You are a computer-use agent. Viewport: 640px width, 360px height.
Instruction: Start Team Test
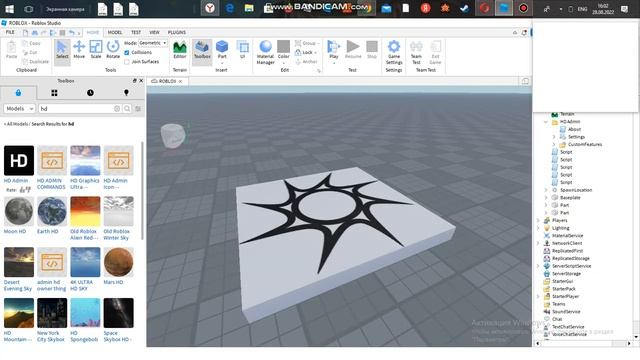(x=416, y=52)
